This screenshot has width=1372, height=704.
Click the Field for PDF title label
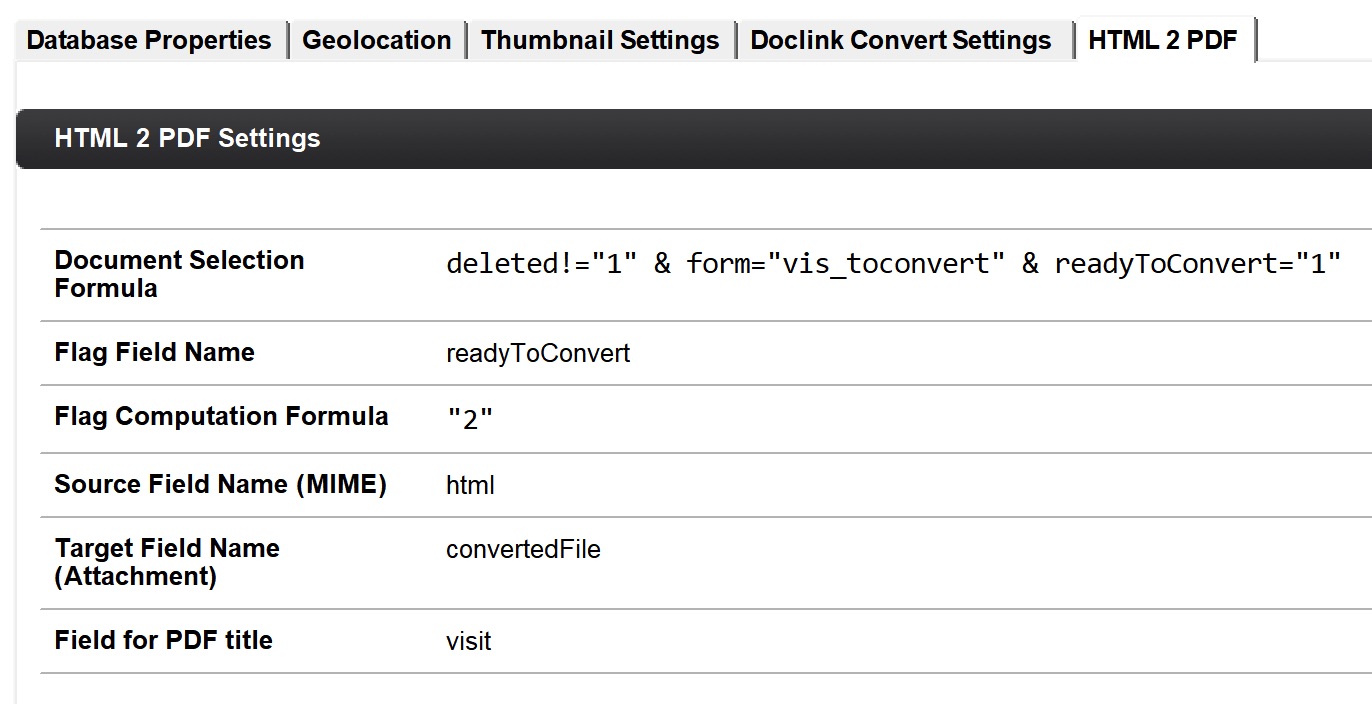point(164,640)
